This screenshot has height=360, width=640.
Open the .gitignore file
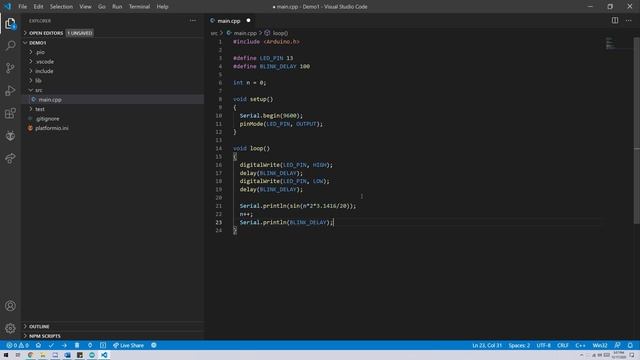[47, 118]
